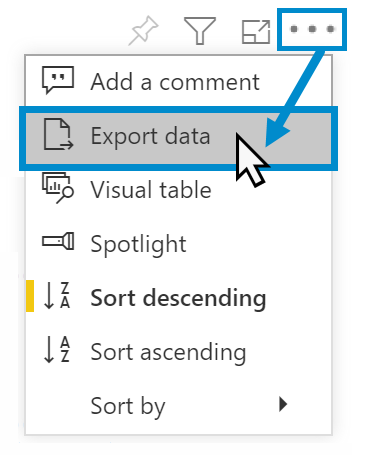Click the Spotlight flashlight icon
This screenshot has width=365, height=455.
pyautogui.click(x=58, y=241)
